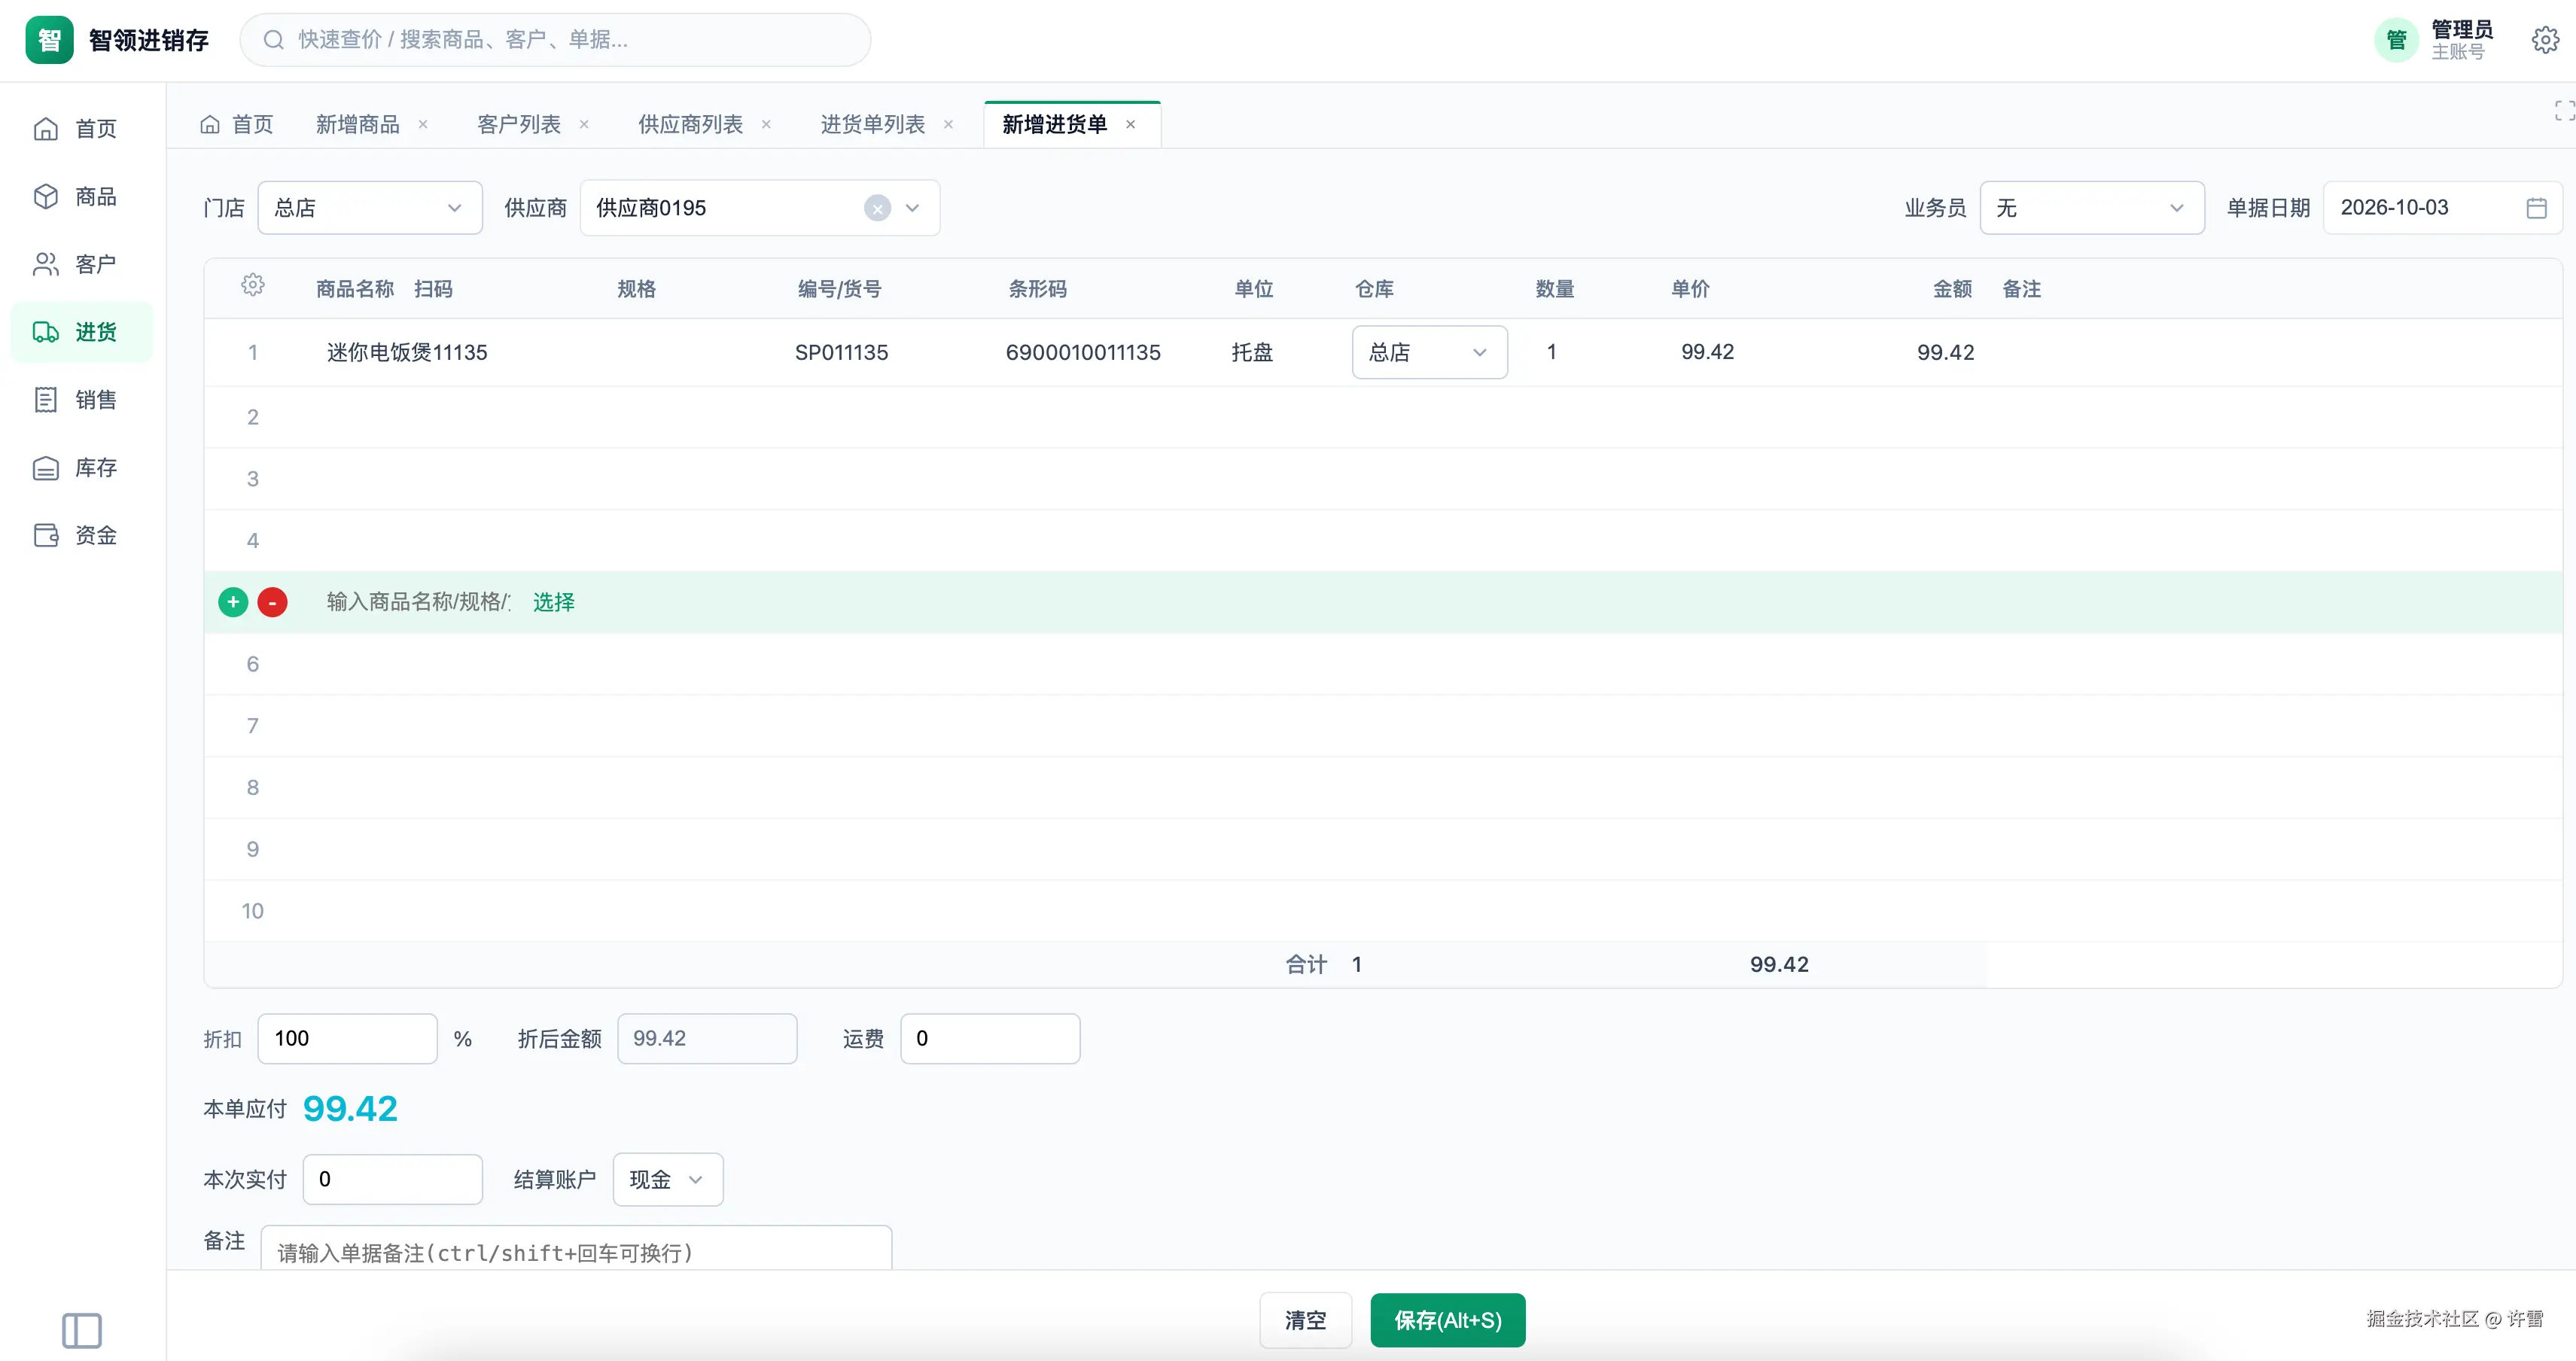The width and height of the screenshot is (2576, 1361).
Task: Click the 迷你电饭煲11135 product cell
Action: pos(407,352)
